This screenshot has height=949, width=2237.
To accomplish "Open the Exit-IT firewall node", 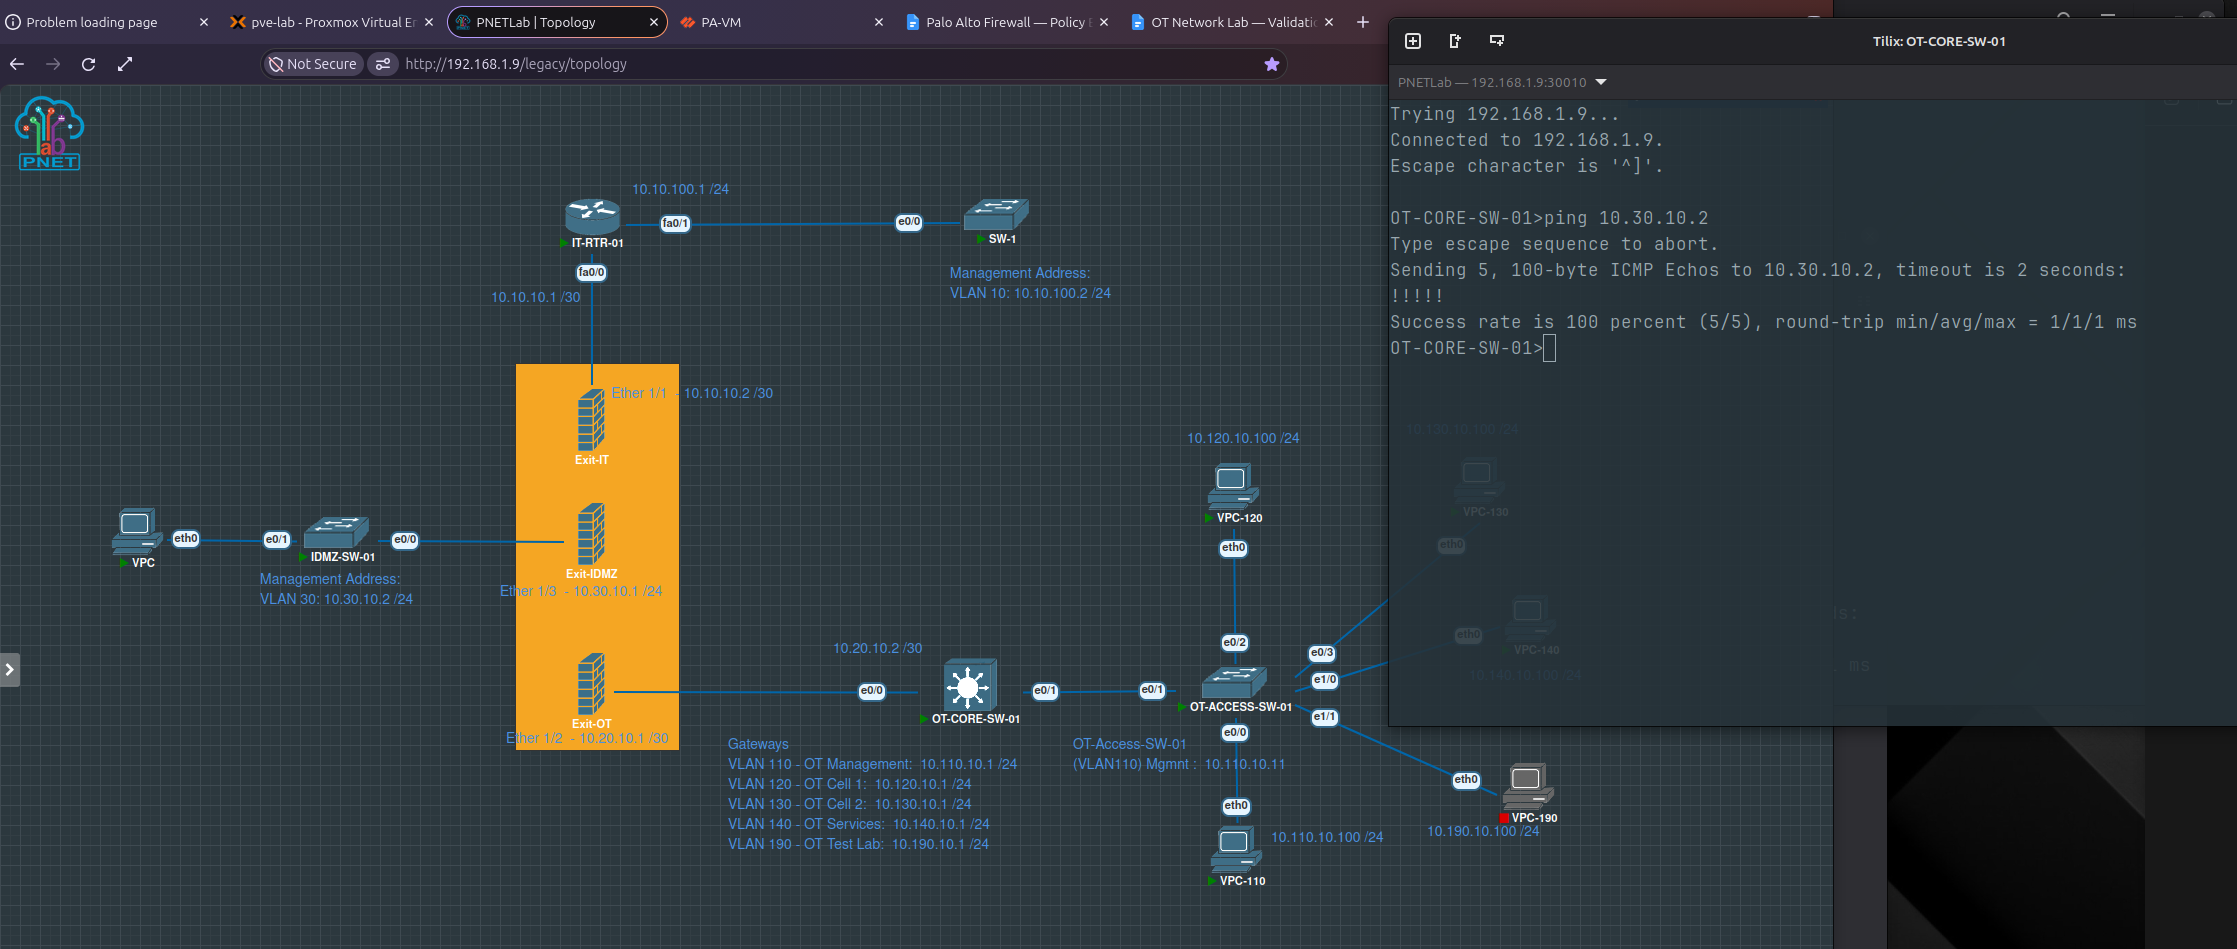I will (591, 420).
